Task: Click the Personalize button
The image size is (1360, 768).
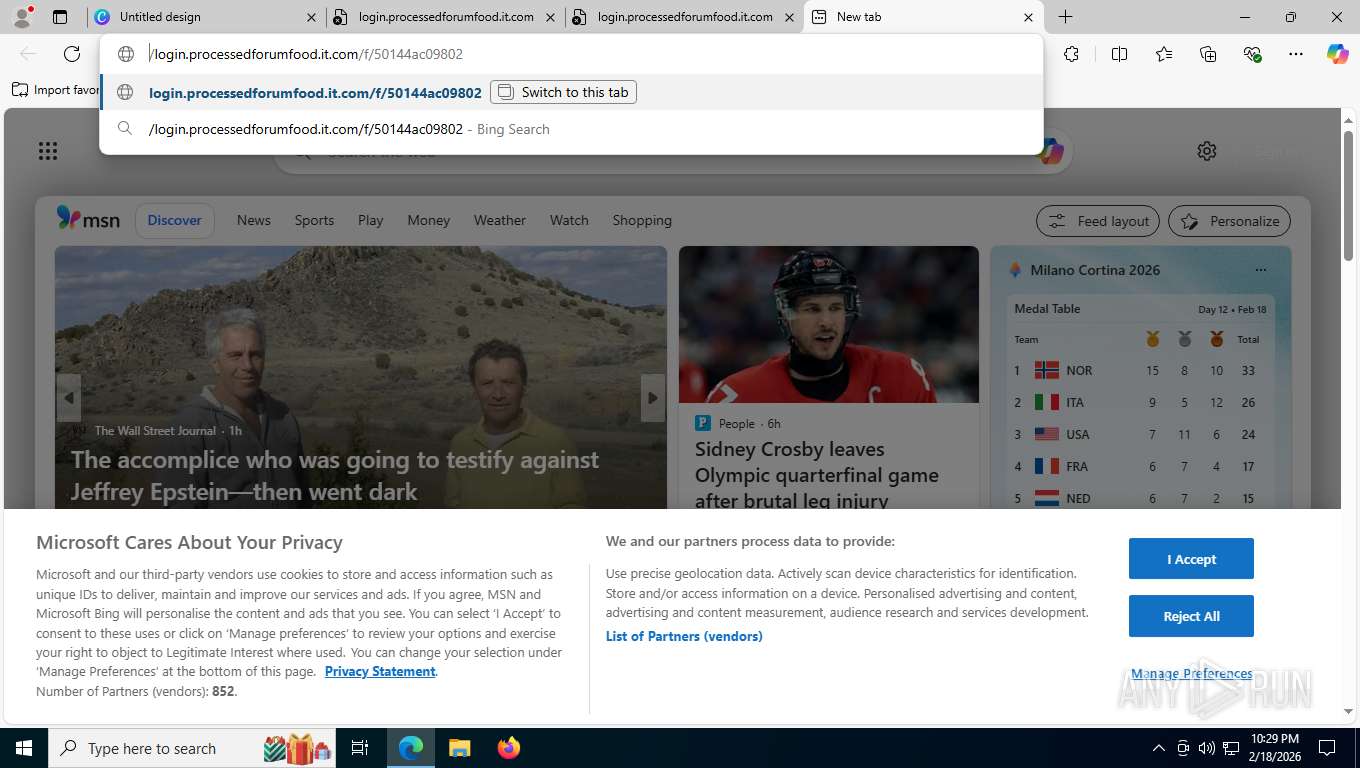Action: pyautogui.click(x=1230, y=221)
